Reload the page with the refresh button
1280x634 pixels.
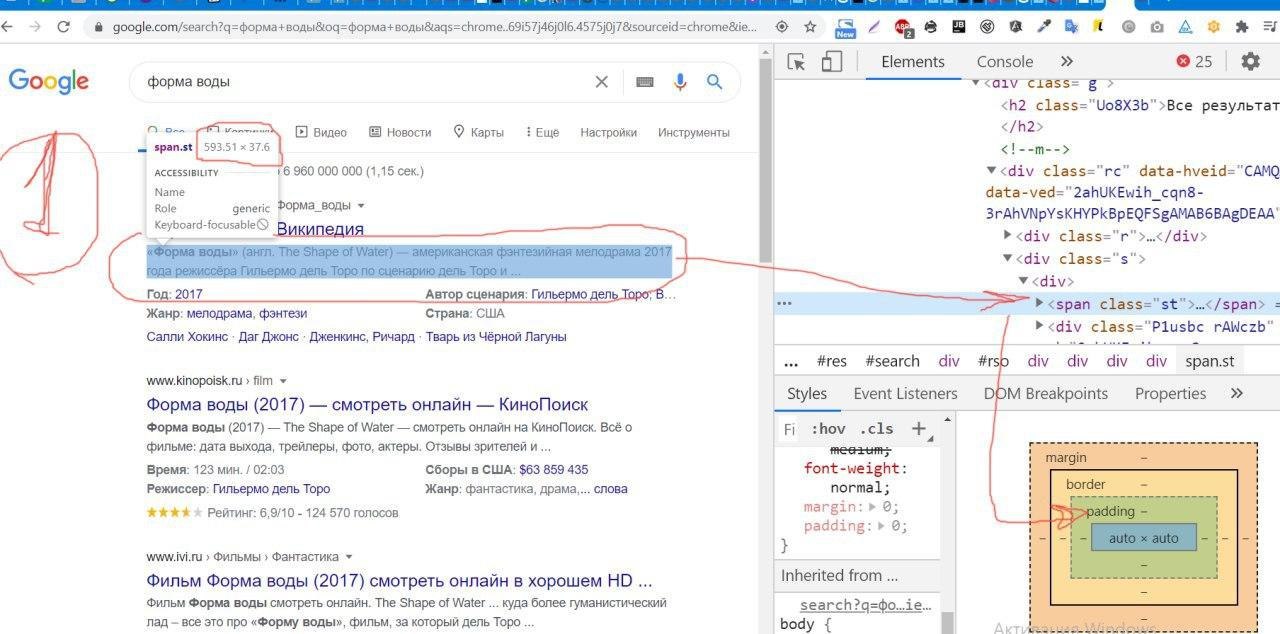pos(64,27)
